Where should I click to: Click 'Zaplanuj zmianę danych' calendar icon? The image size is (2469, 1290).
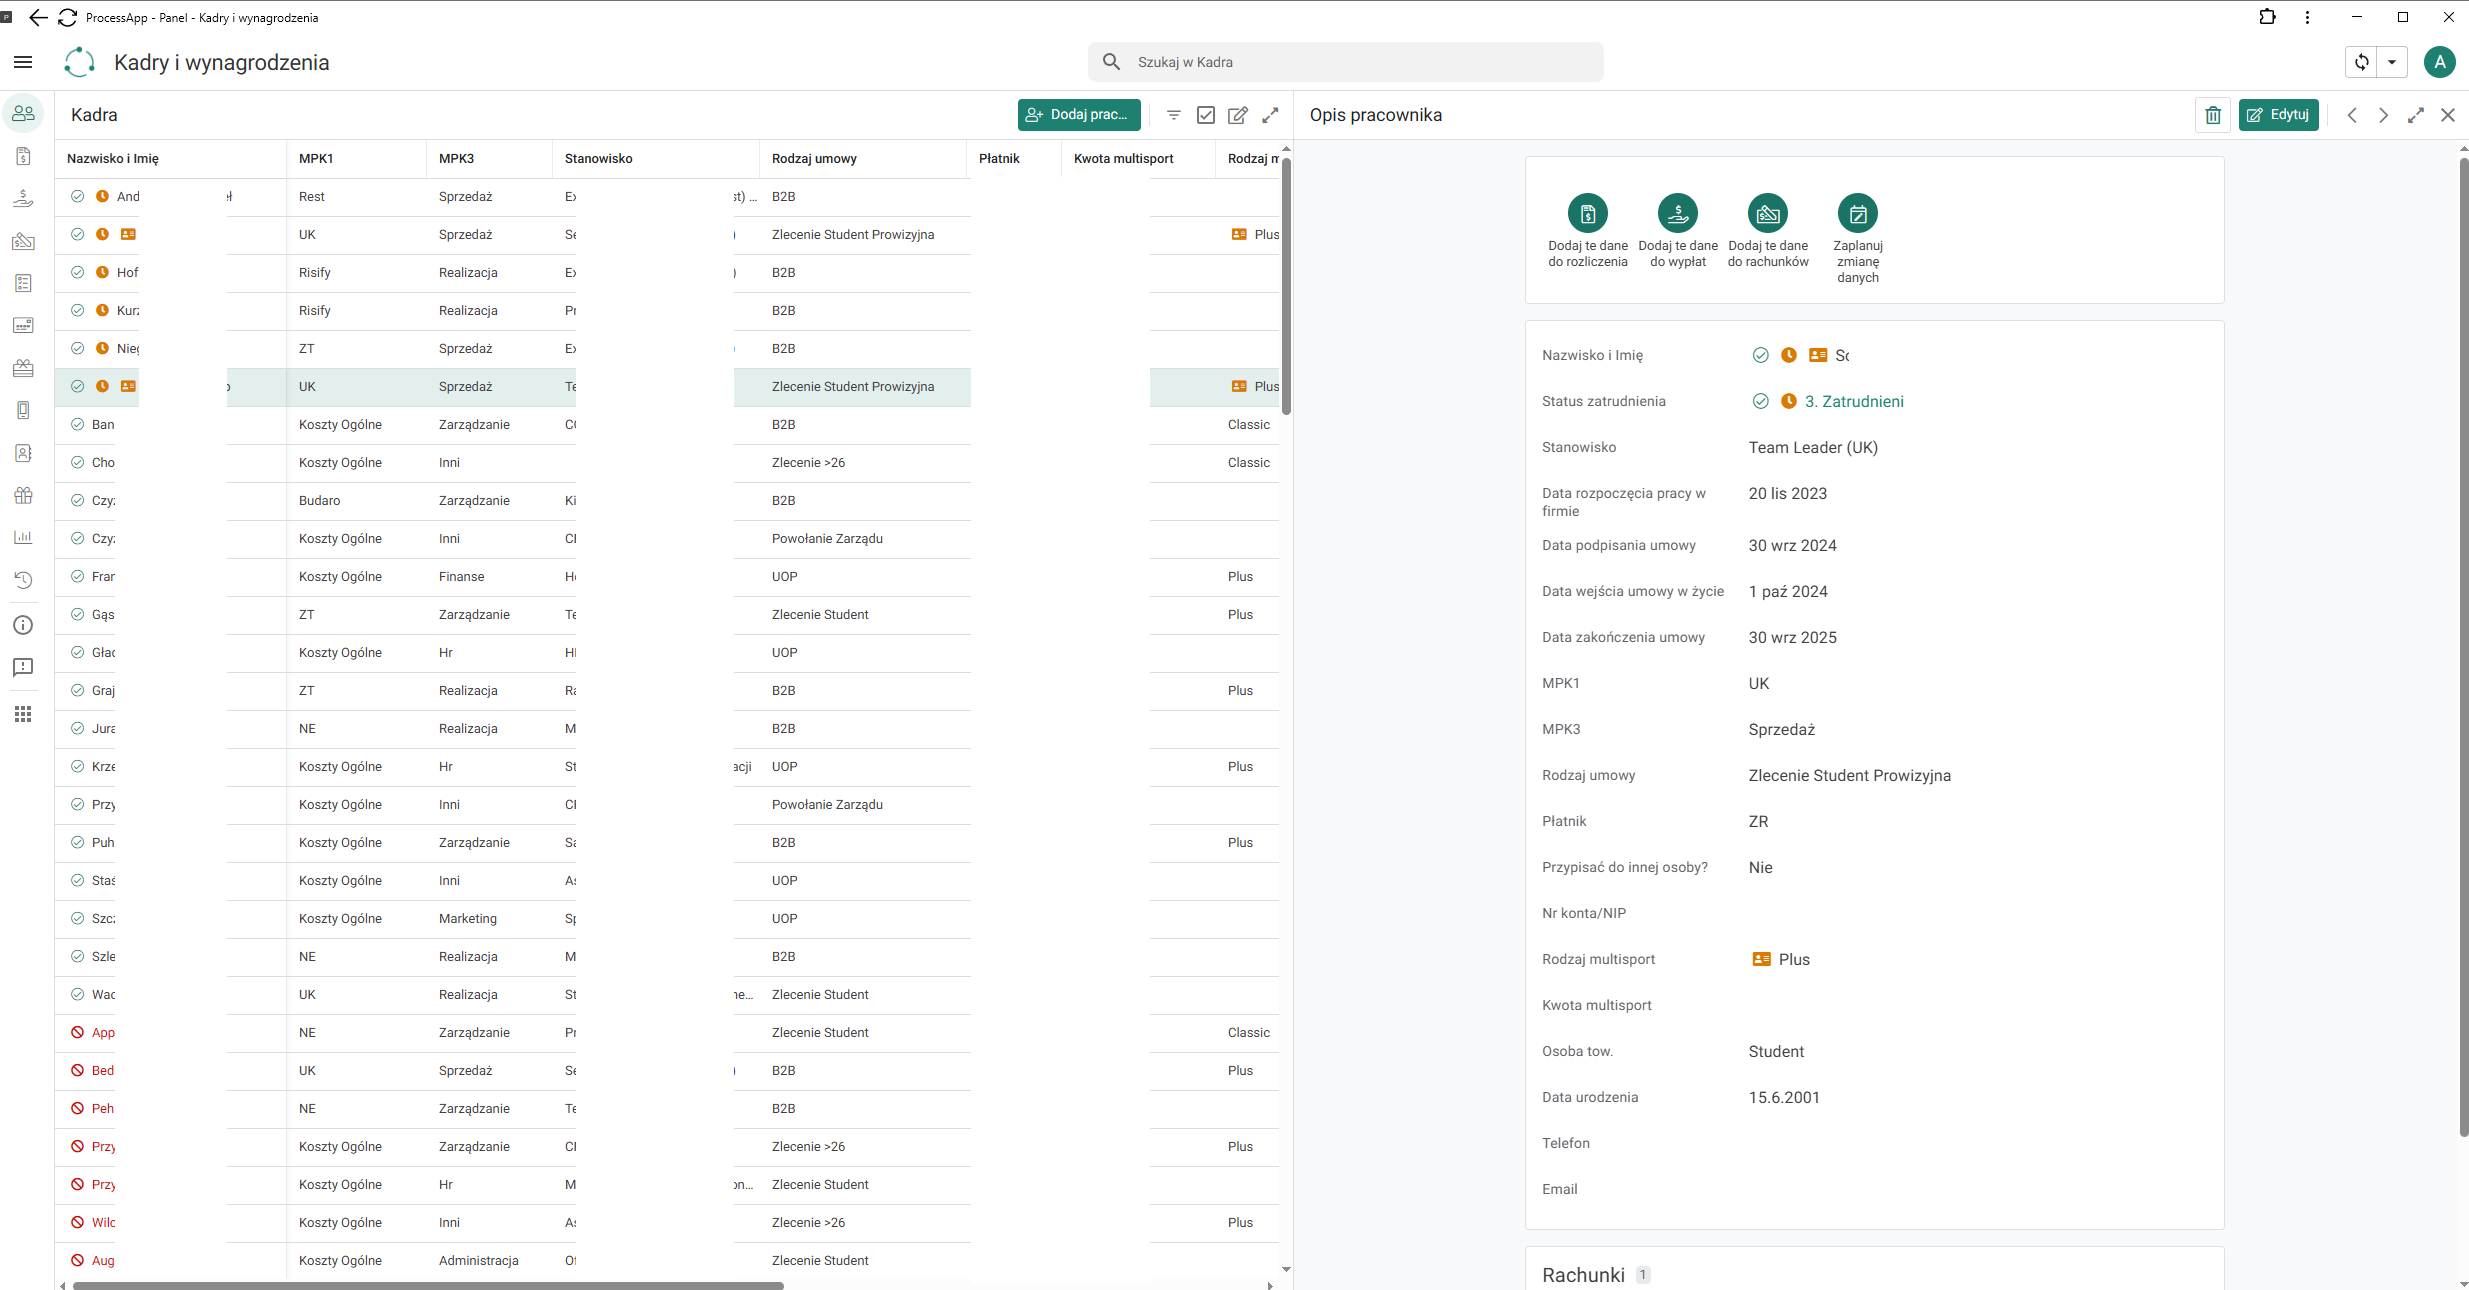click(x=1857, y=213)
